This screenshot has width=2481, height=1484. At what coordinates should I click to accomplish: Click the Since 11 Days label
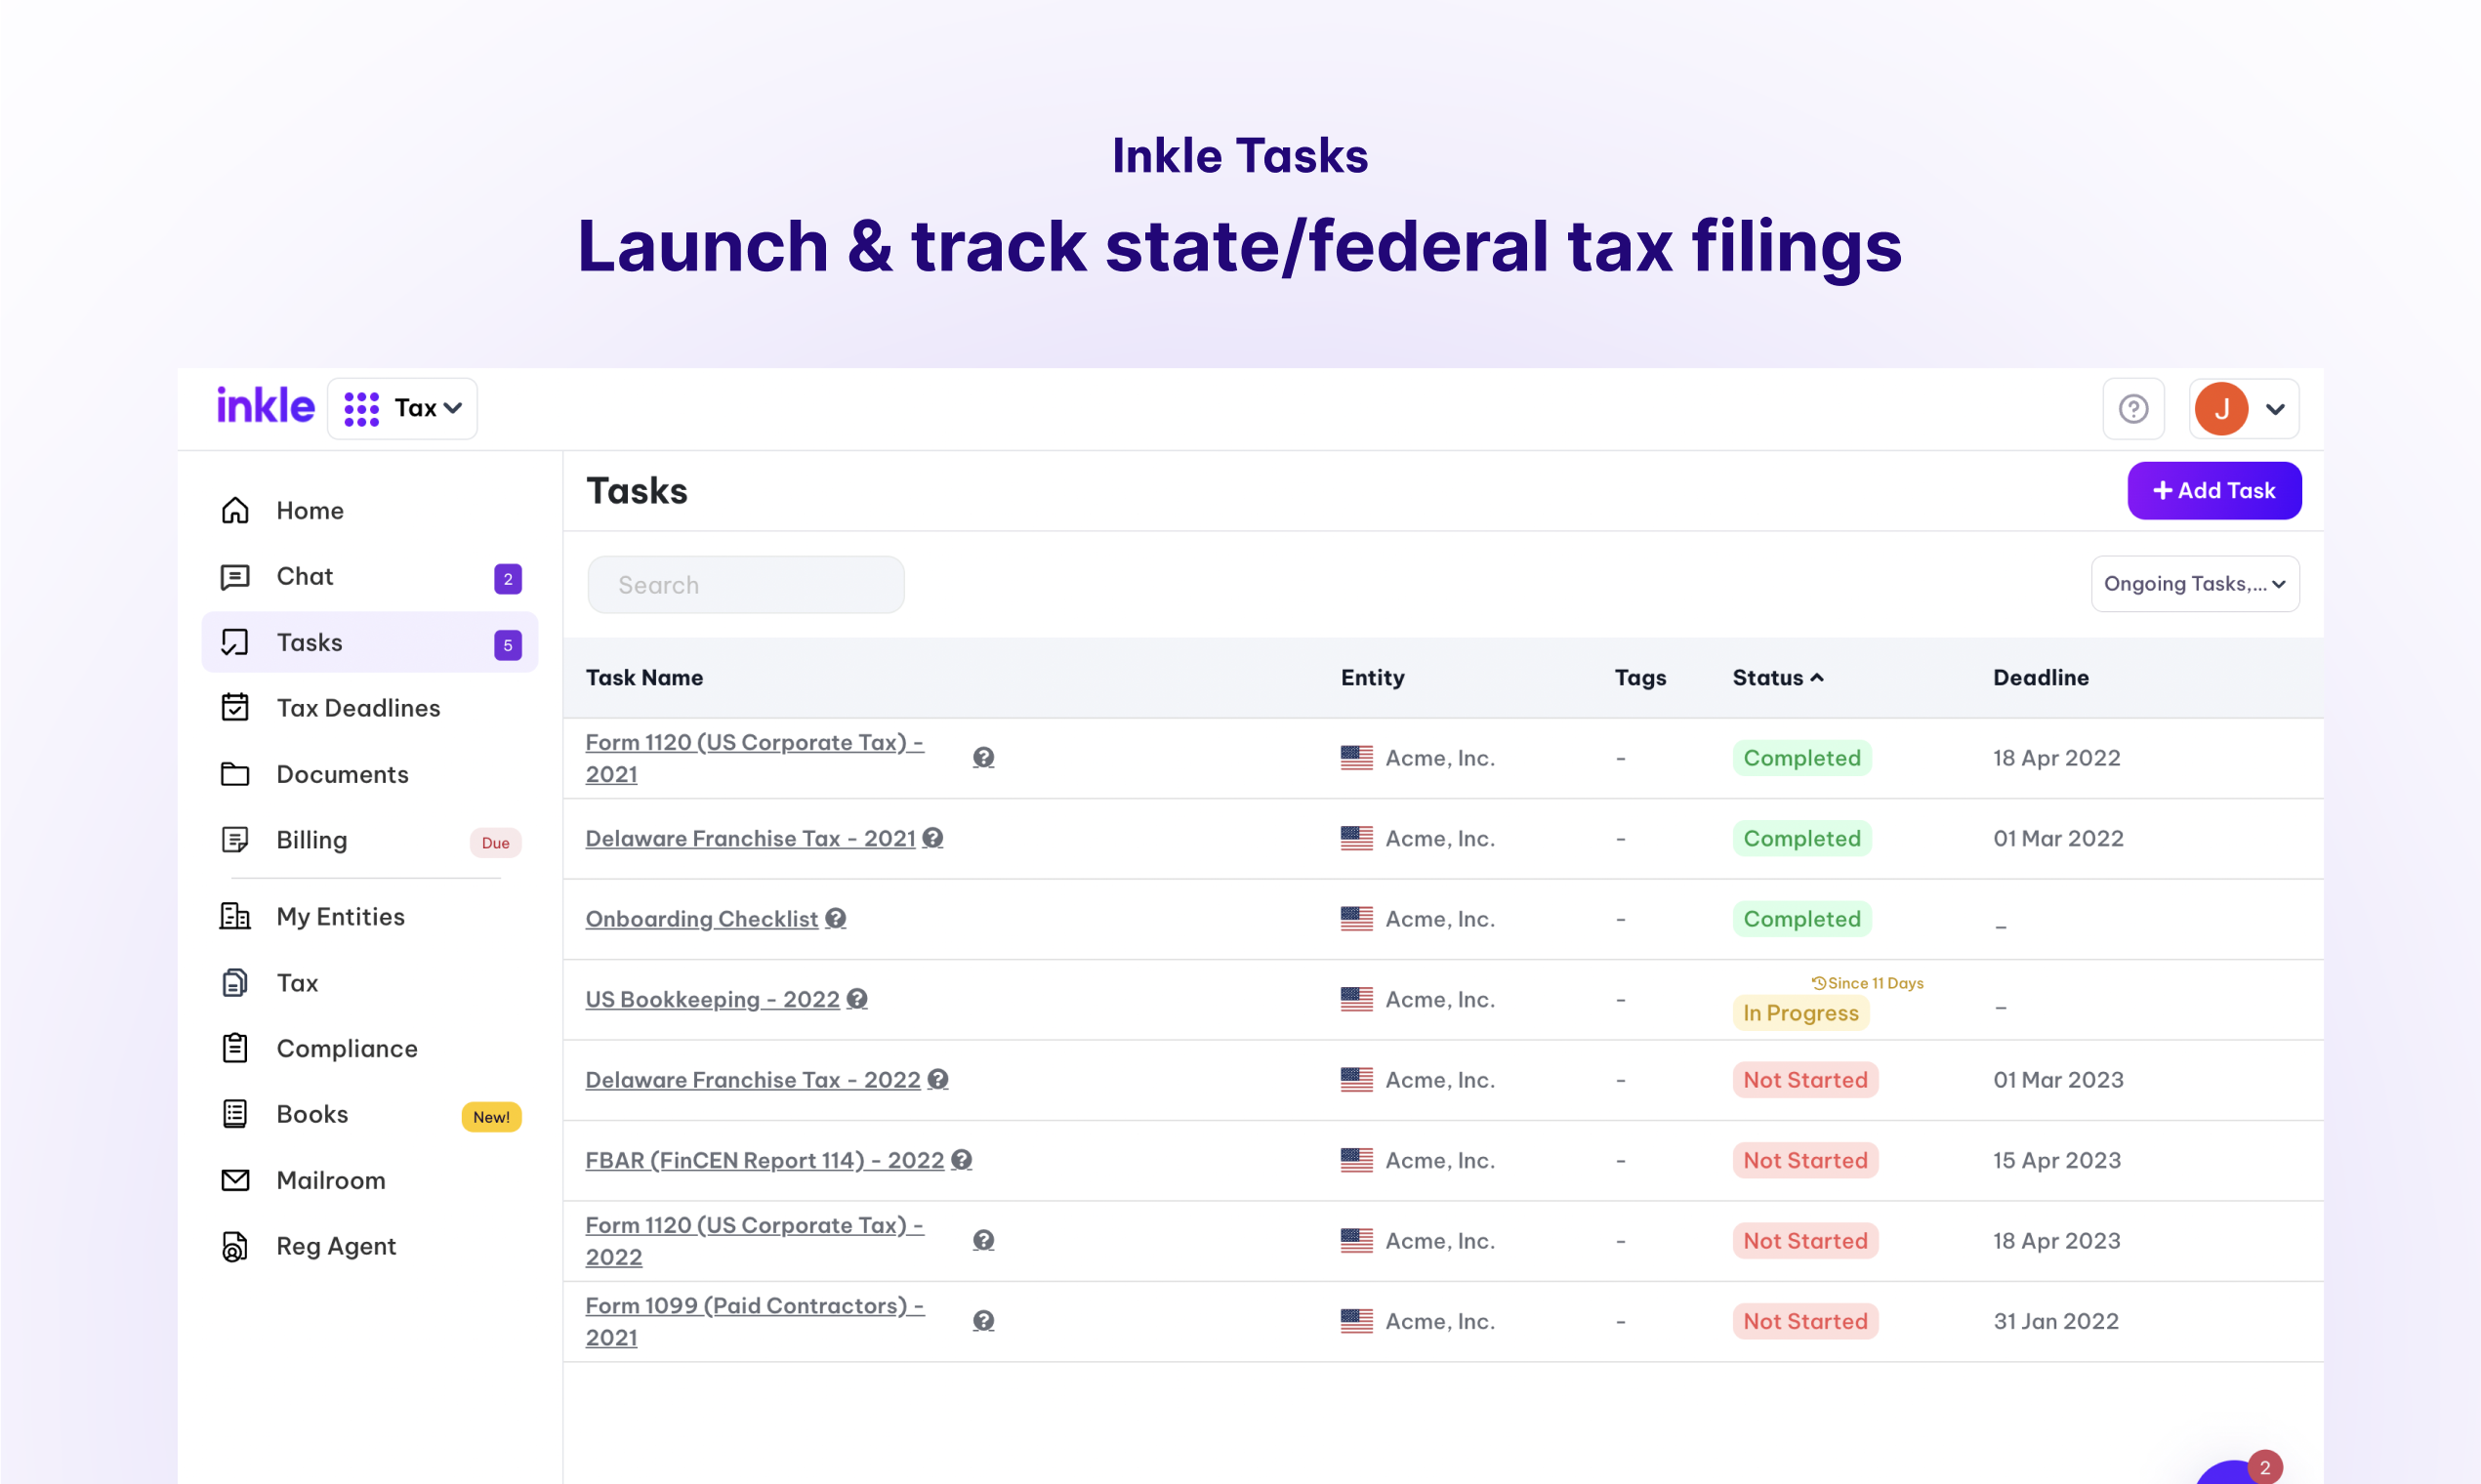point(1866,984)
